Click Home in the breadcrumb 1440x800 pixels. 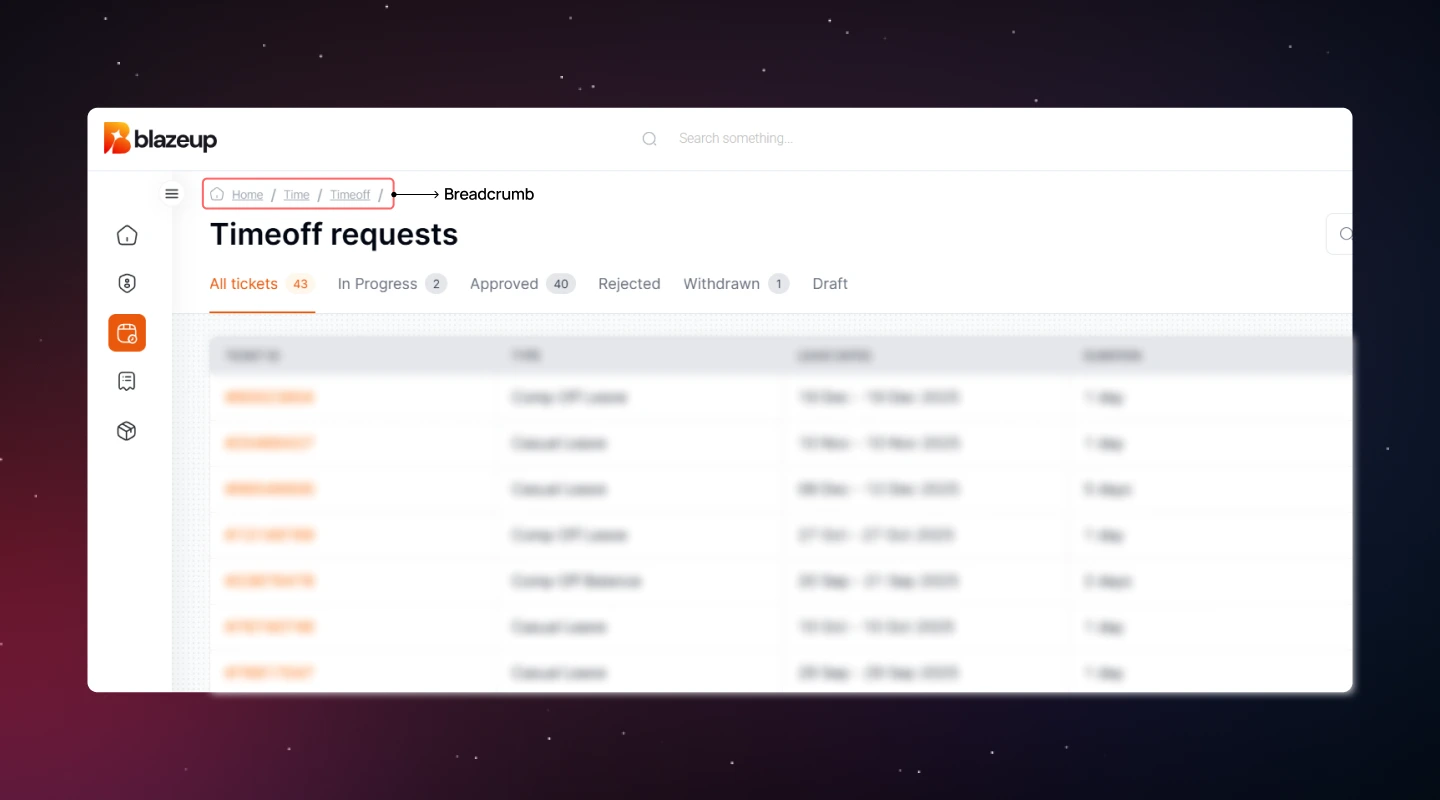coord(247,194)
